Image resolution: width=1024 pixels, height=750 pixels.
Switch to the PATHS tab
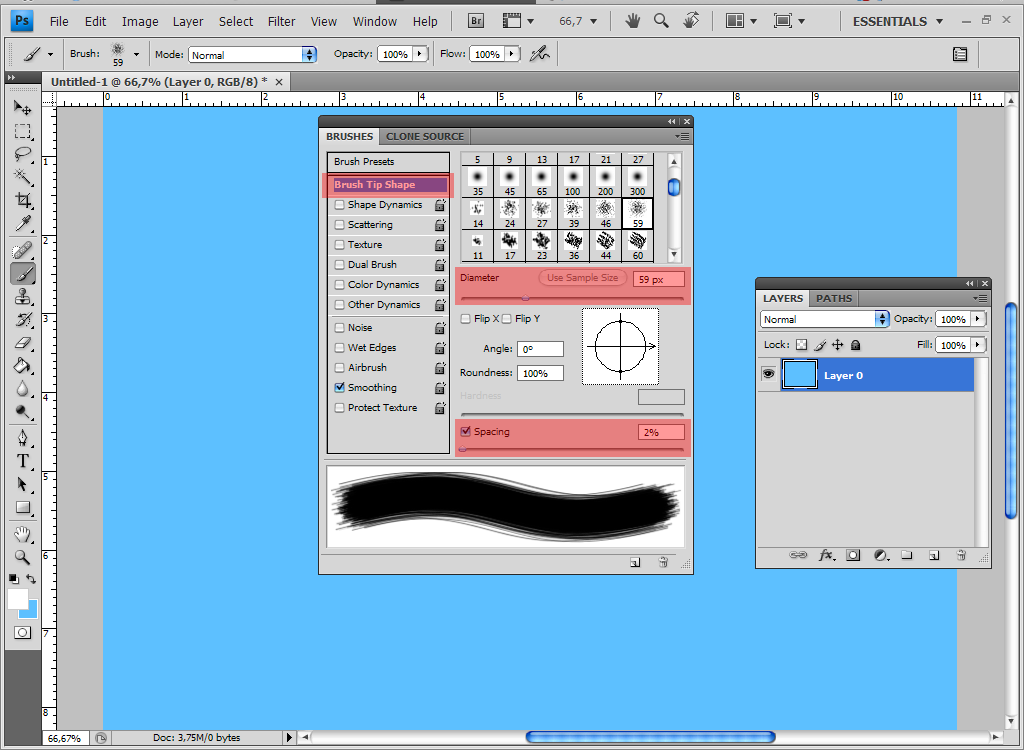834,299
